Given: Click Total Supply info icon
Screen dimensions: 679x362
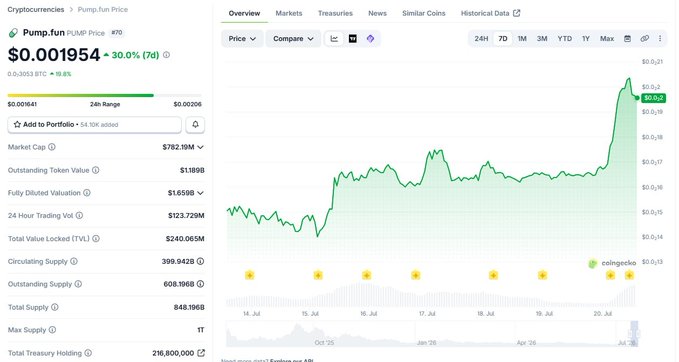Looking at the screenshot, I should 55,307.
